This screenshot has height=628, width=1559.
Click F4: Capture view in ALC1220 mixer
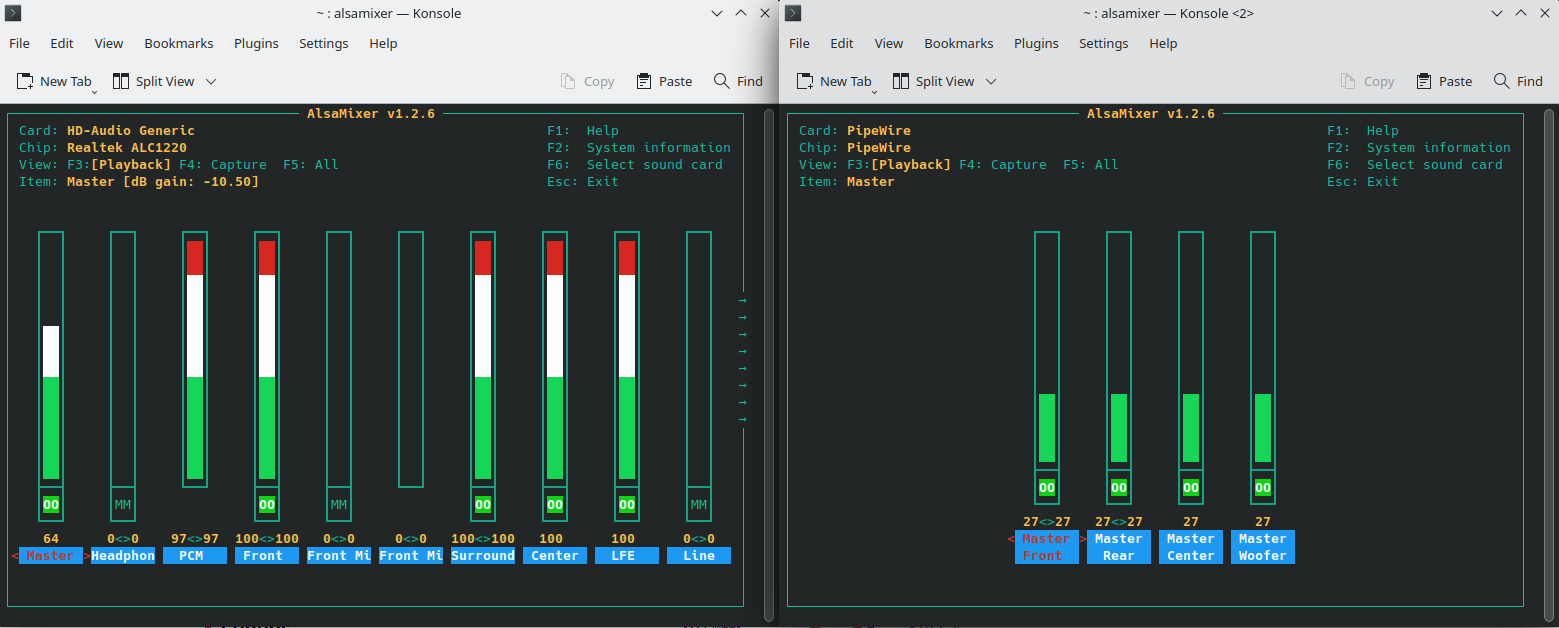pyautogui.click(x=223, y=164)
